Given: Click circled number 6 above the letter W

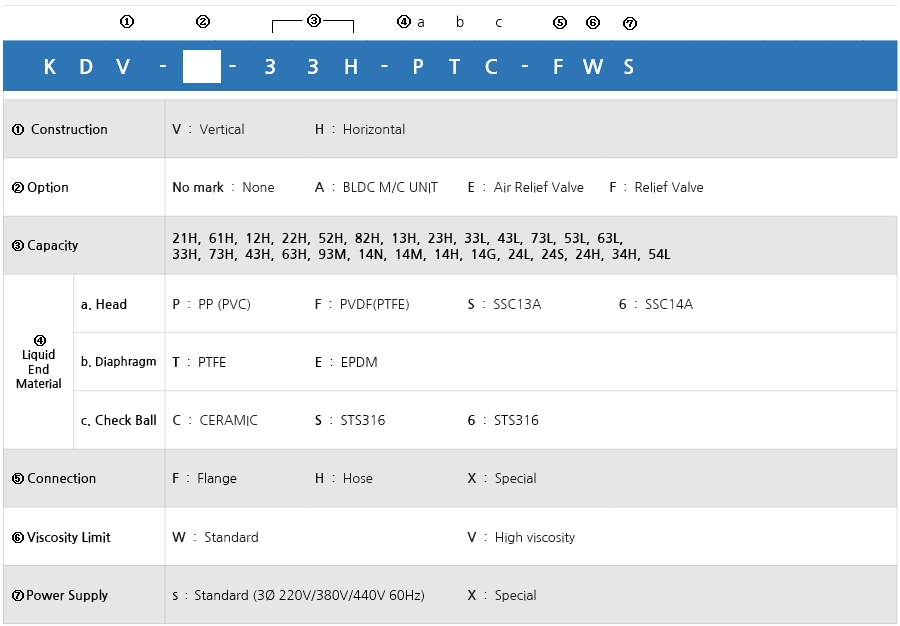Looking at the screenshot, I should tap(593, 23).
